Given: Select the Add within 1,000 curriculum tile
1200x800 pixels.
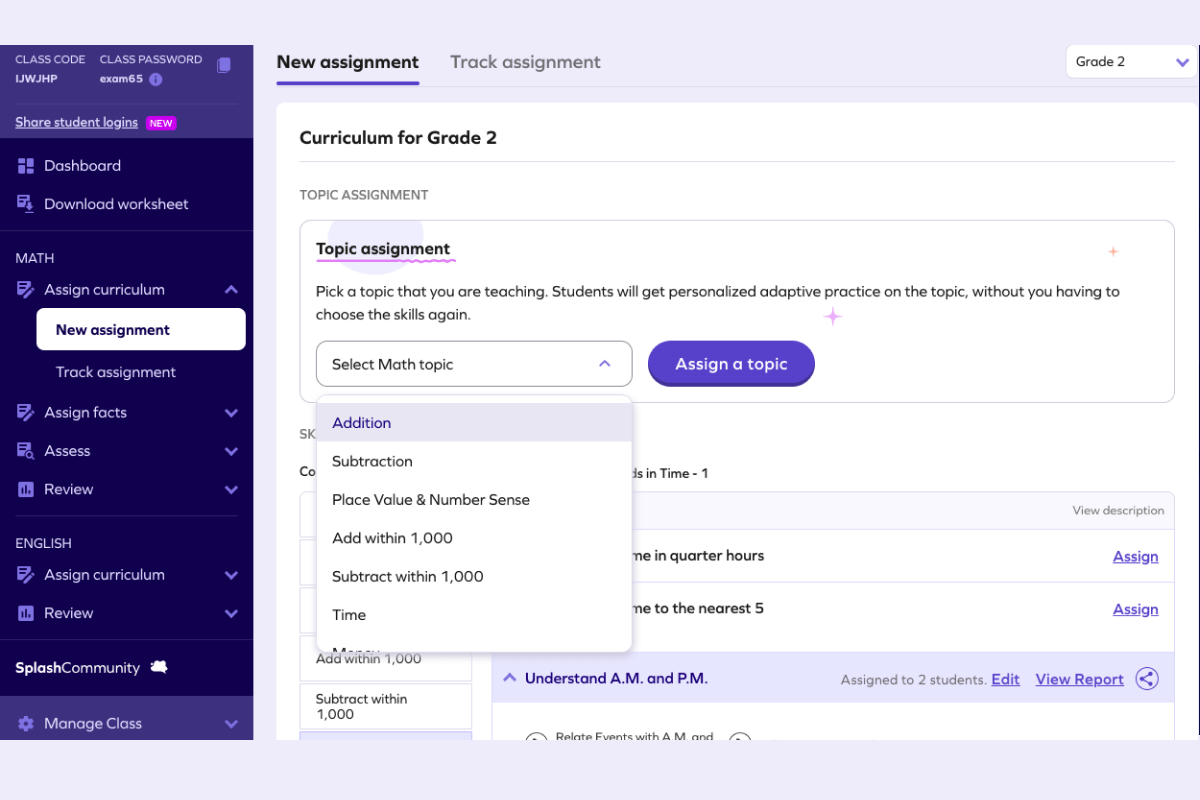Looking at the screenshot, I should pyautogui.click(x=385, y=659).
